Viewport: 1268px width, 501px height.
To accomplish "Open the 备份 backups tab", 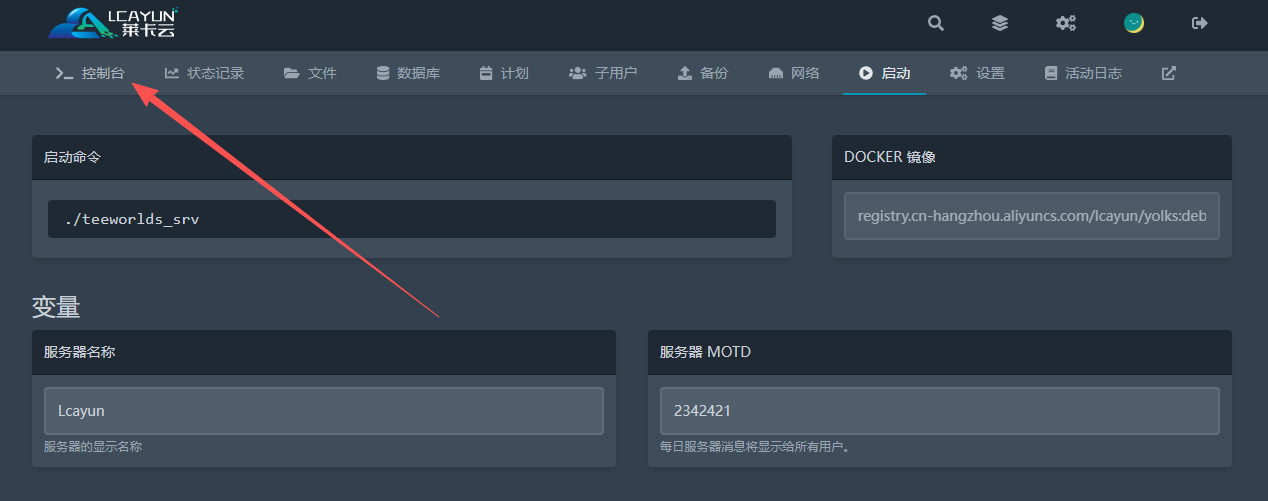I will (702, 73).
